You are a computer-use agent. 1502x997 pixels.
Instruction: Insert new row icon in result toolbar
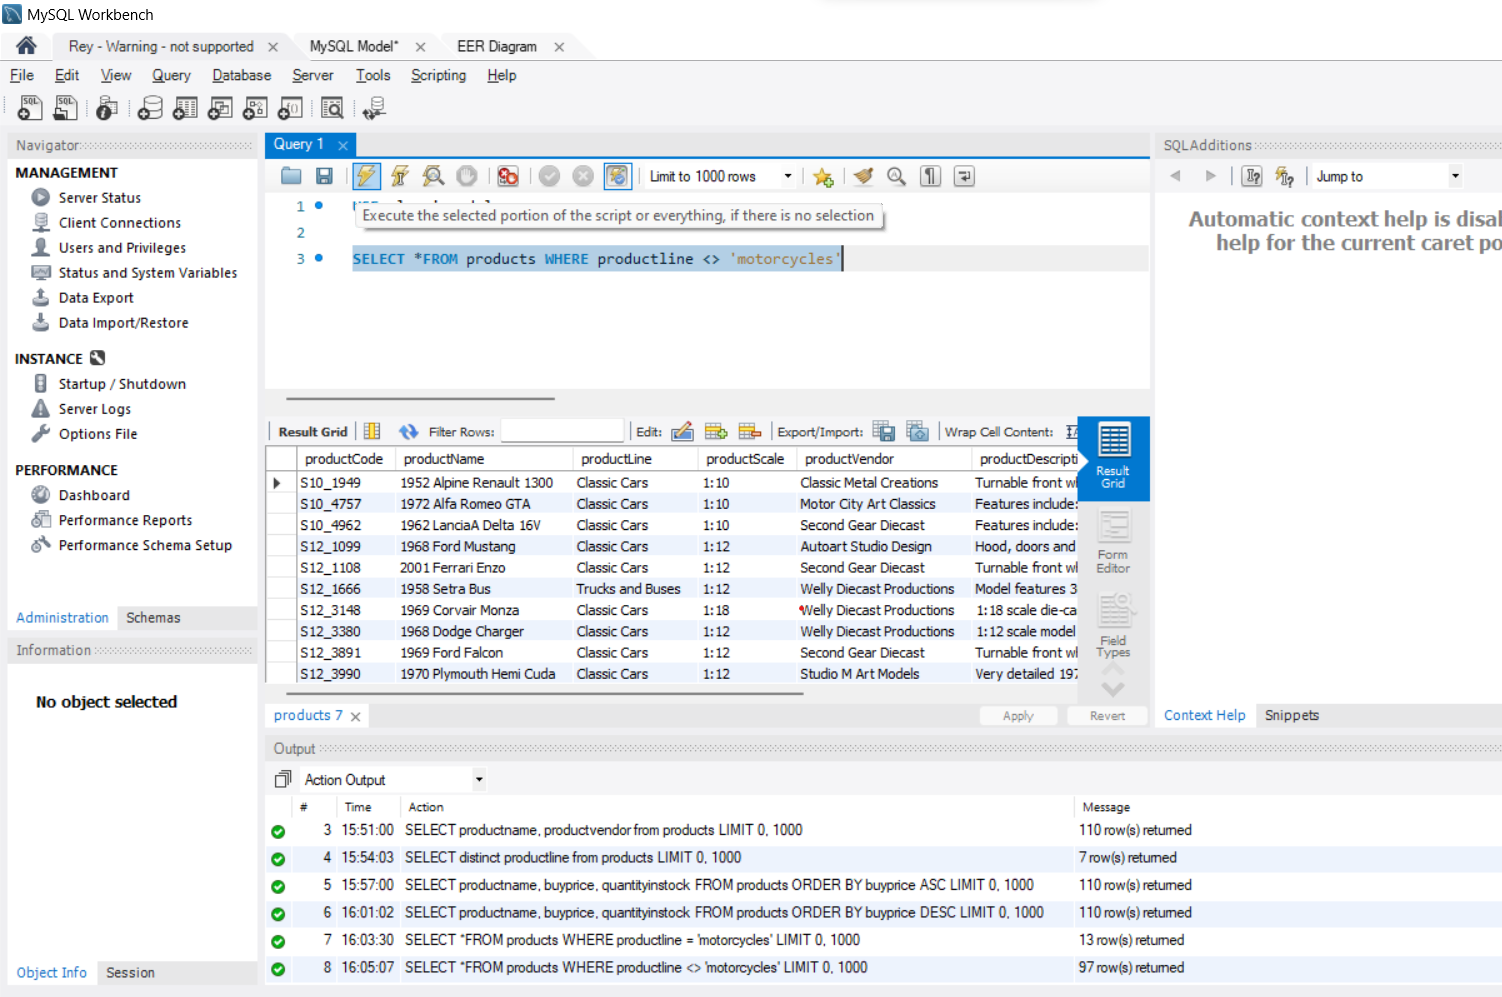[716, 431]
